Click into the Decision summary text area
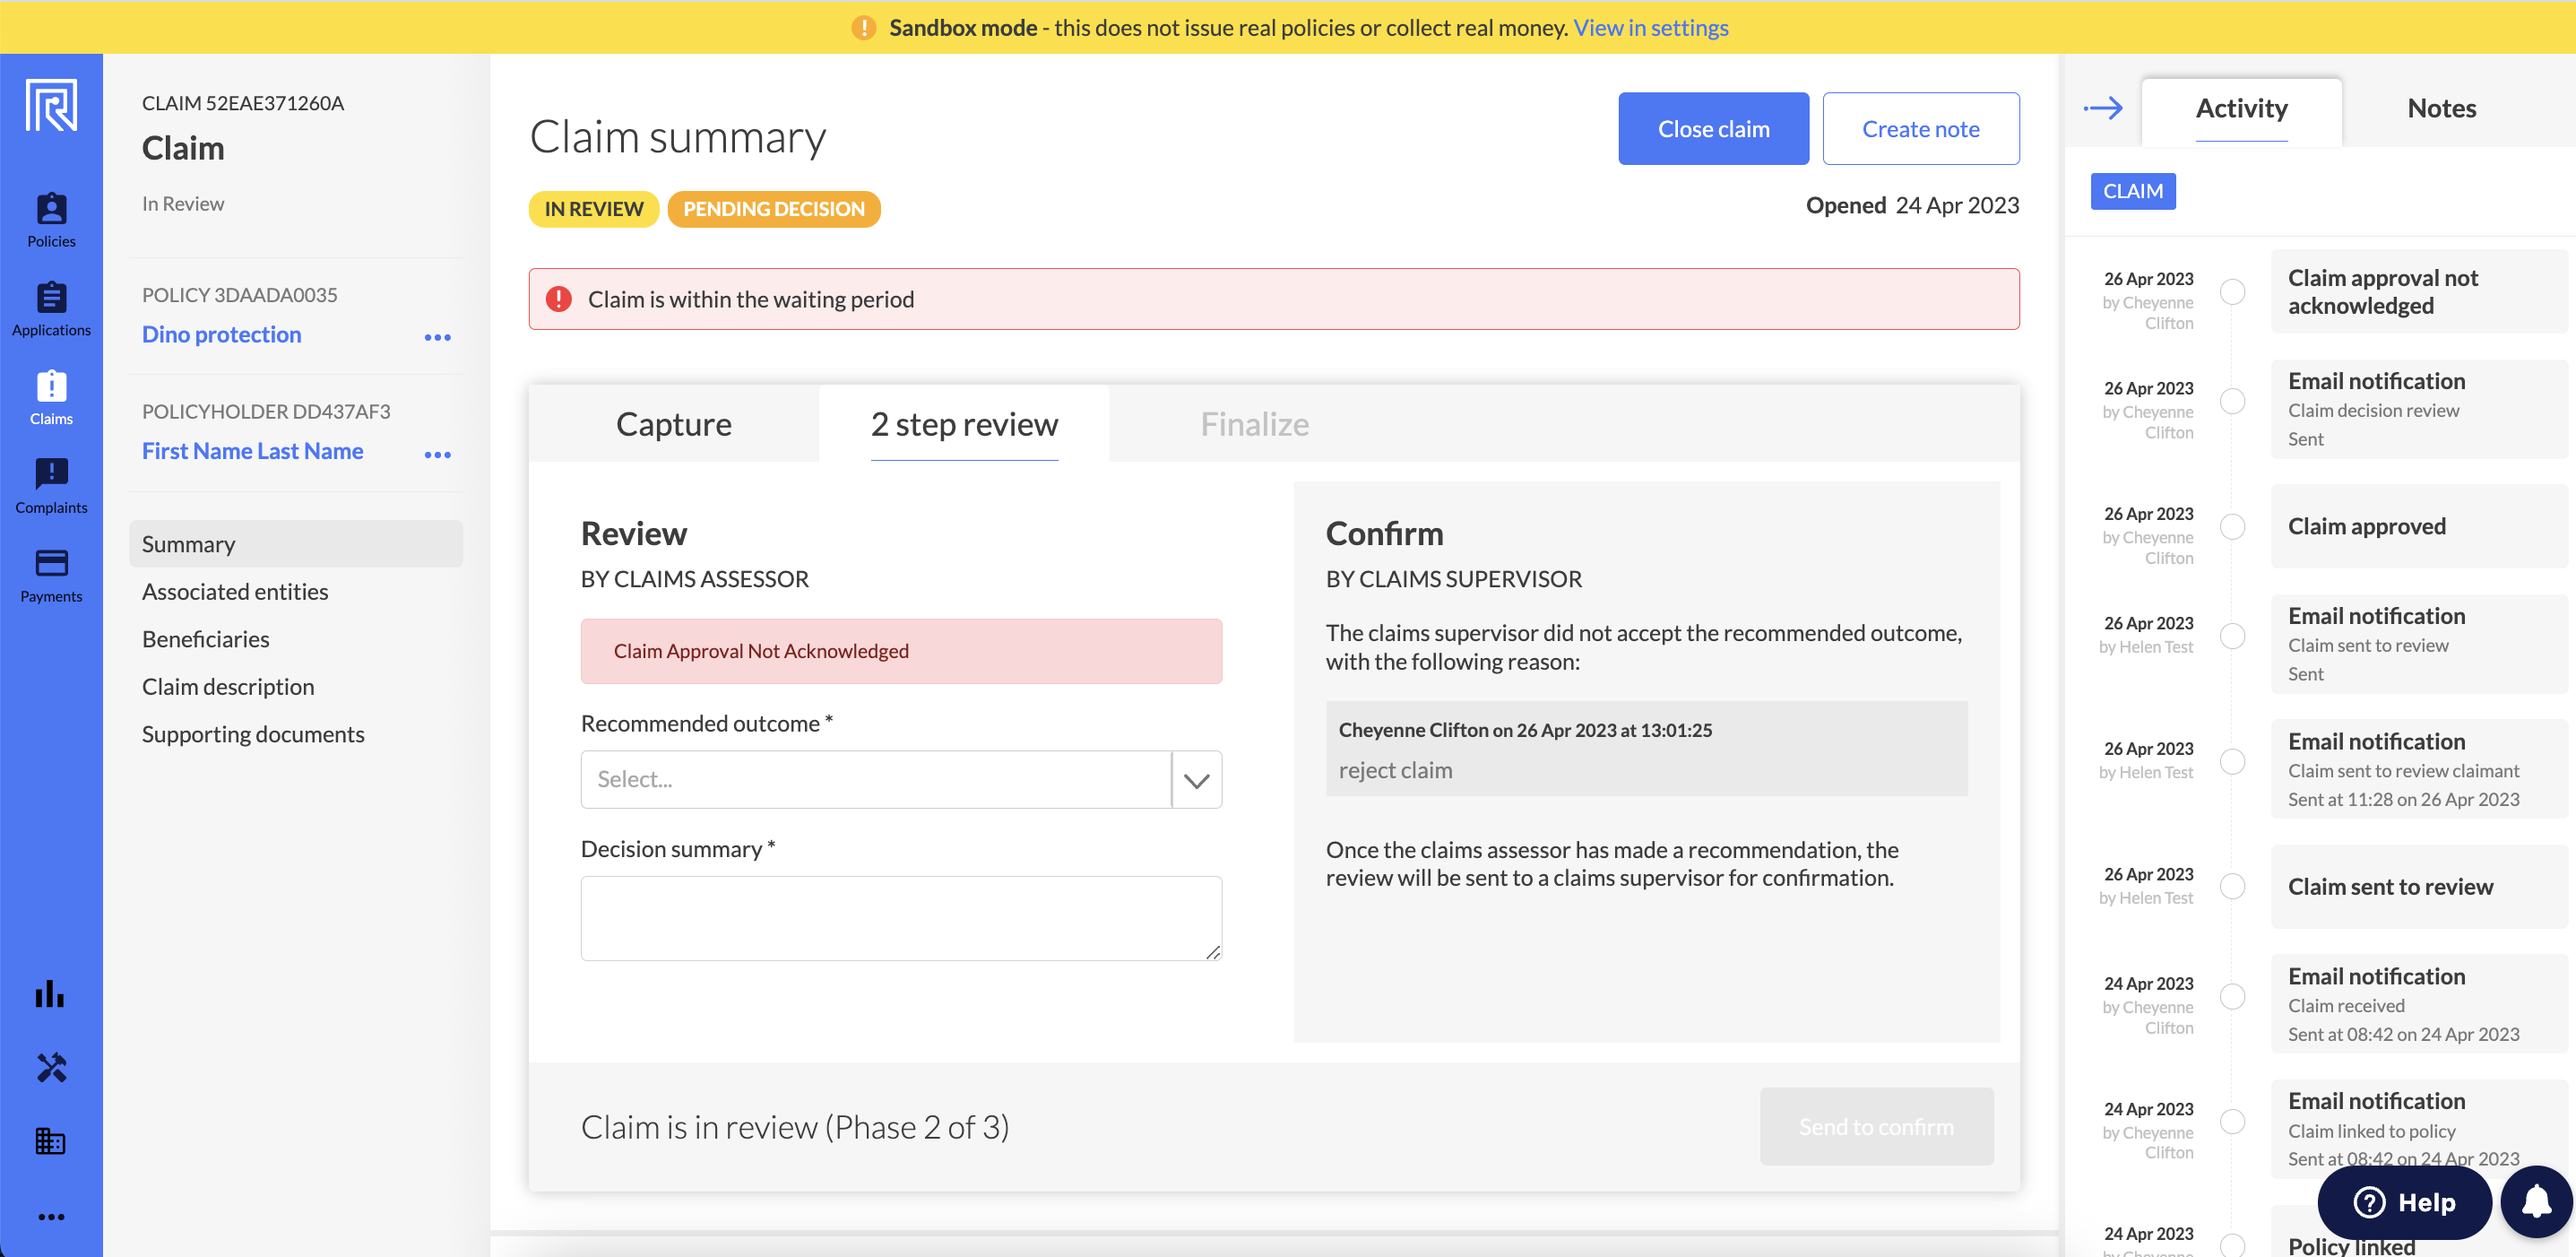Viewport: 2576px width, 1257px height. click(x=900, y=918)
